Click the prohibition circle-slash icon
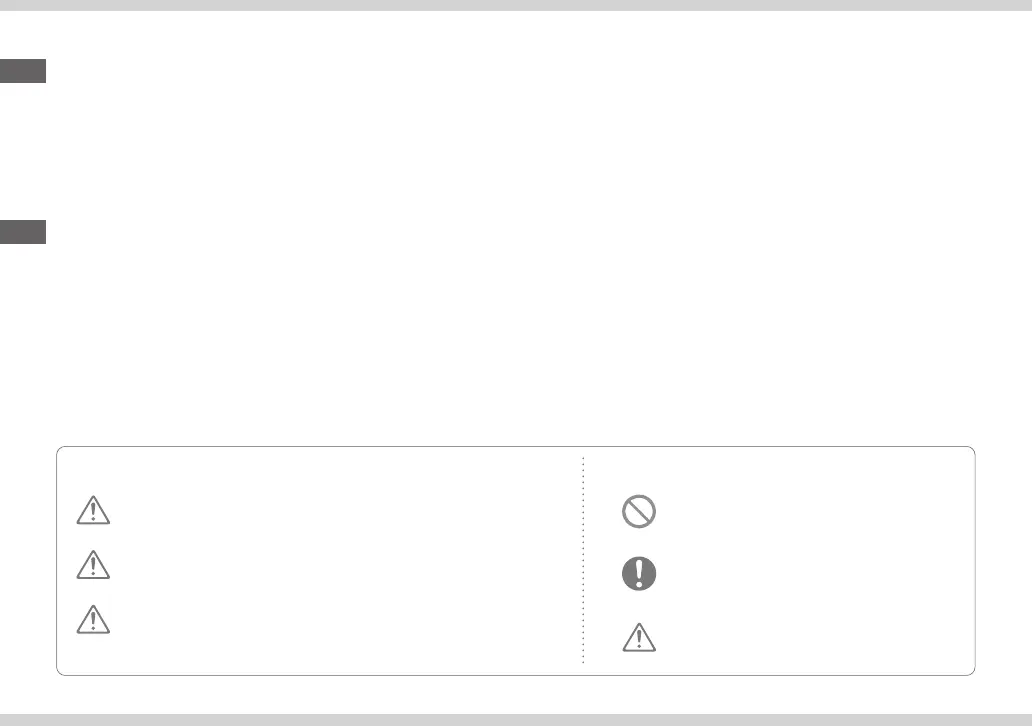 pos(638,511)
